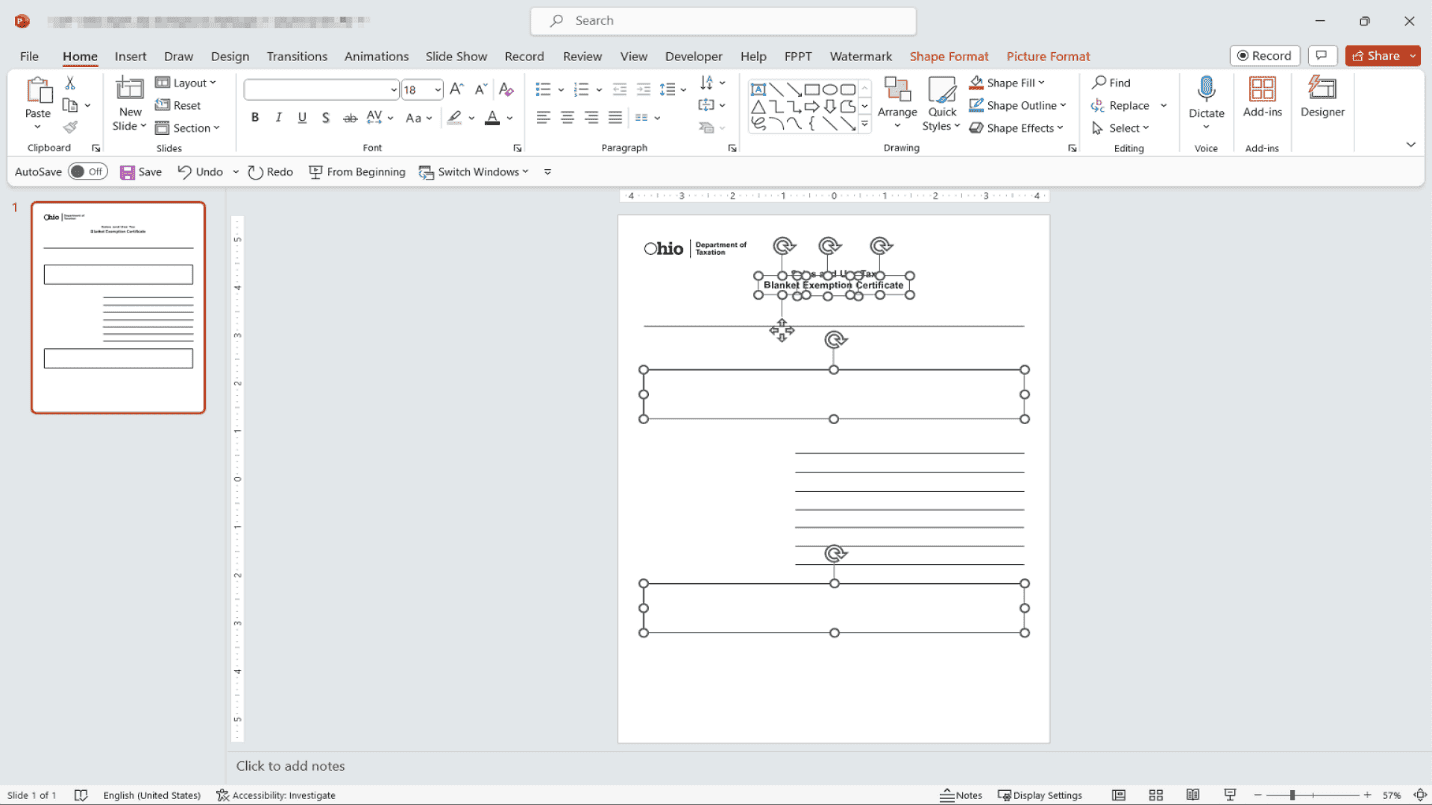Expand the Select dropdown
Screen dimensions: 1432x805
pyautogui.click(x=1121, y=128)
